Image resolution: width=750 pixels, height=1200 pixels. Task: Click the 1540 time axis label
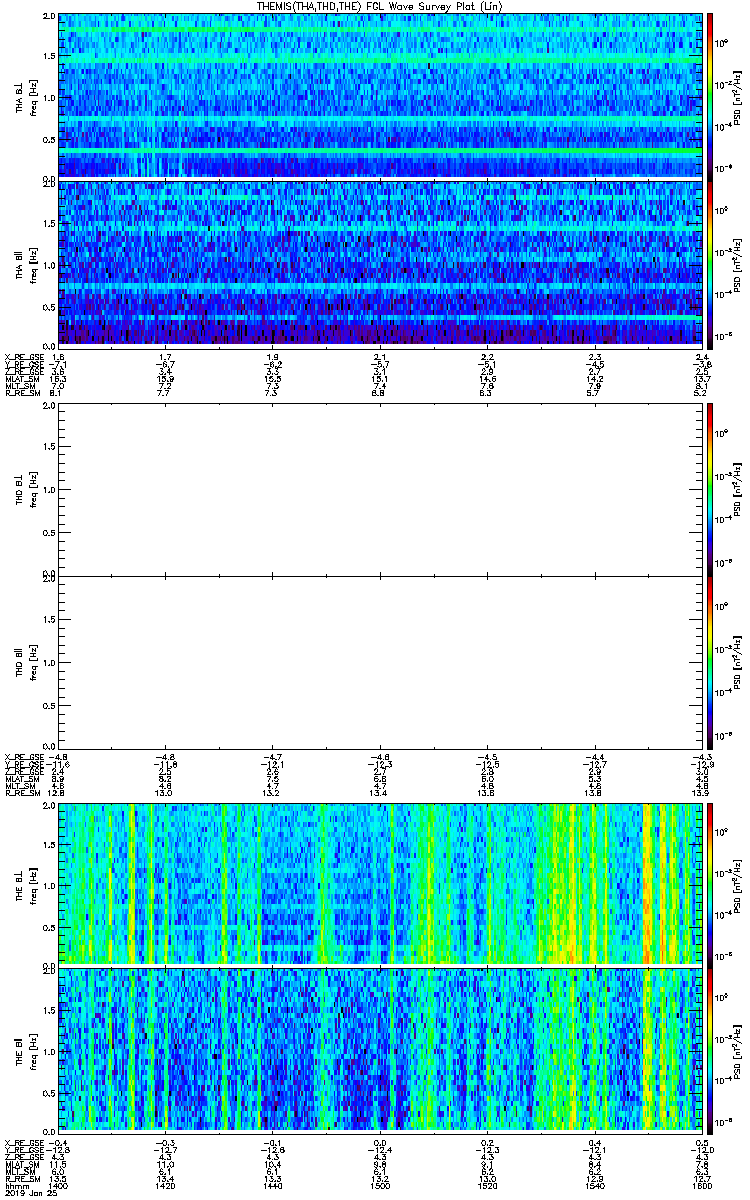tap(594, 1186)
